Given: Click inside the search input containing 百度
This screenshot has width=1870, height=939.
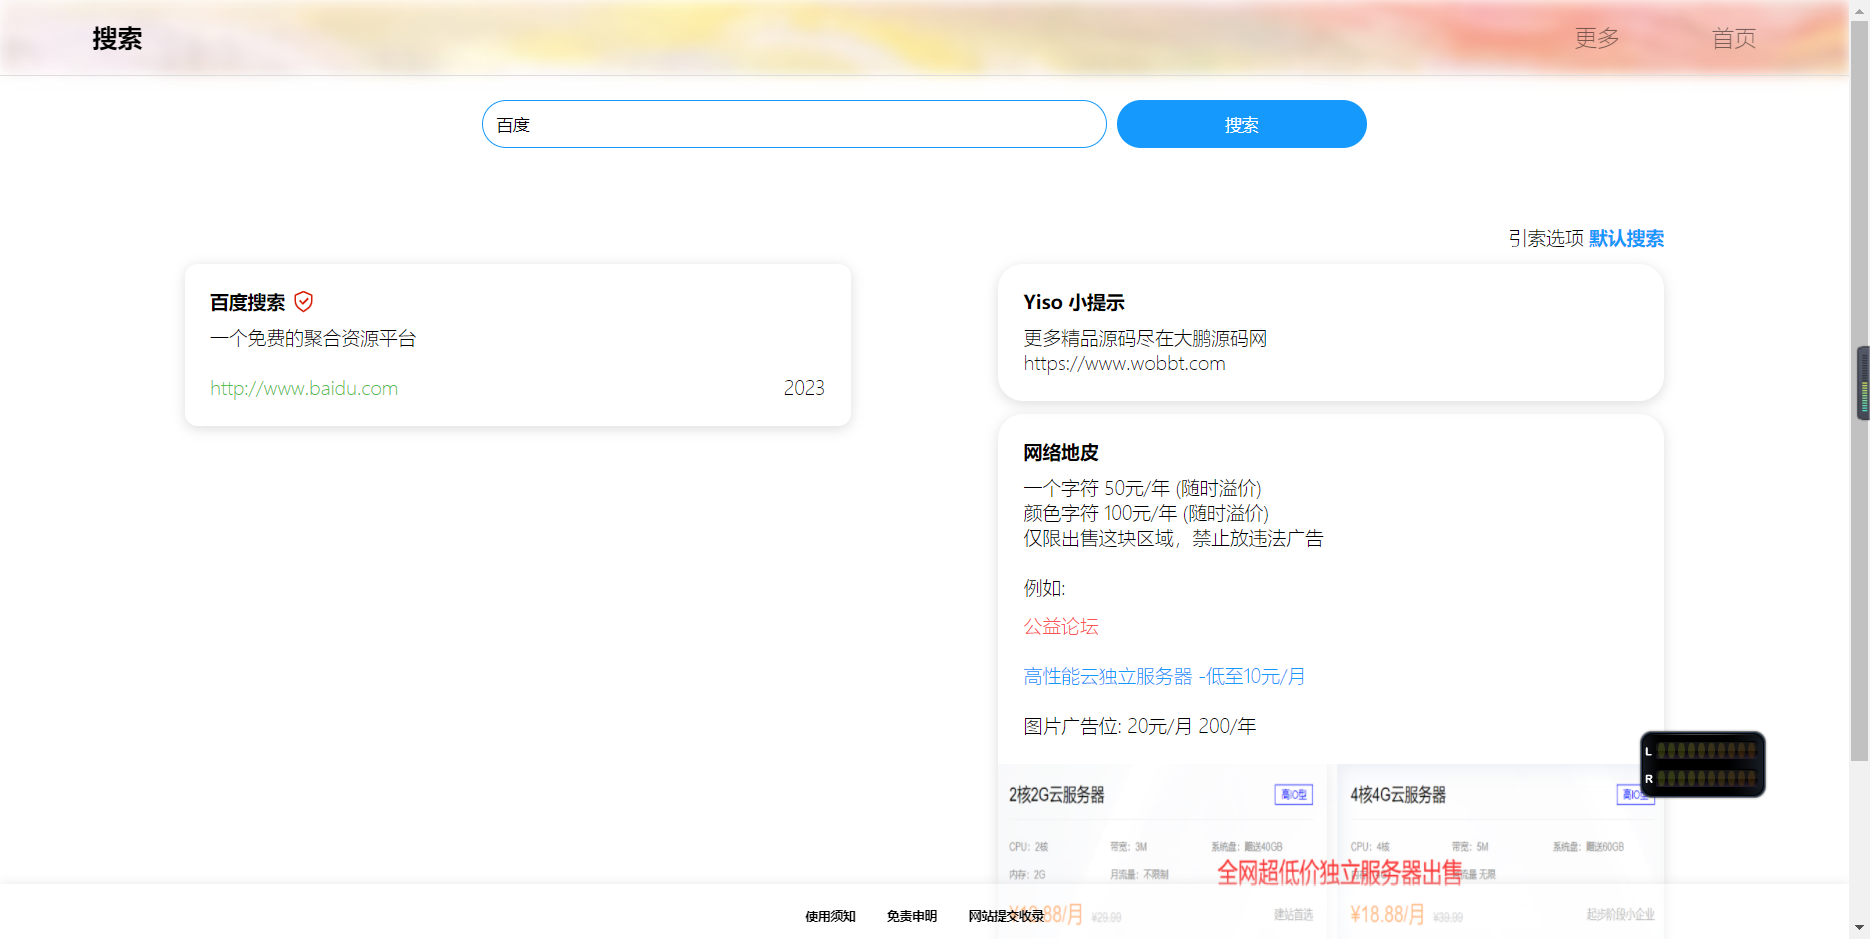Looking at the screenshot, I should (793, 124).
